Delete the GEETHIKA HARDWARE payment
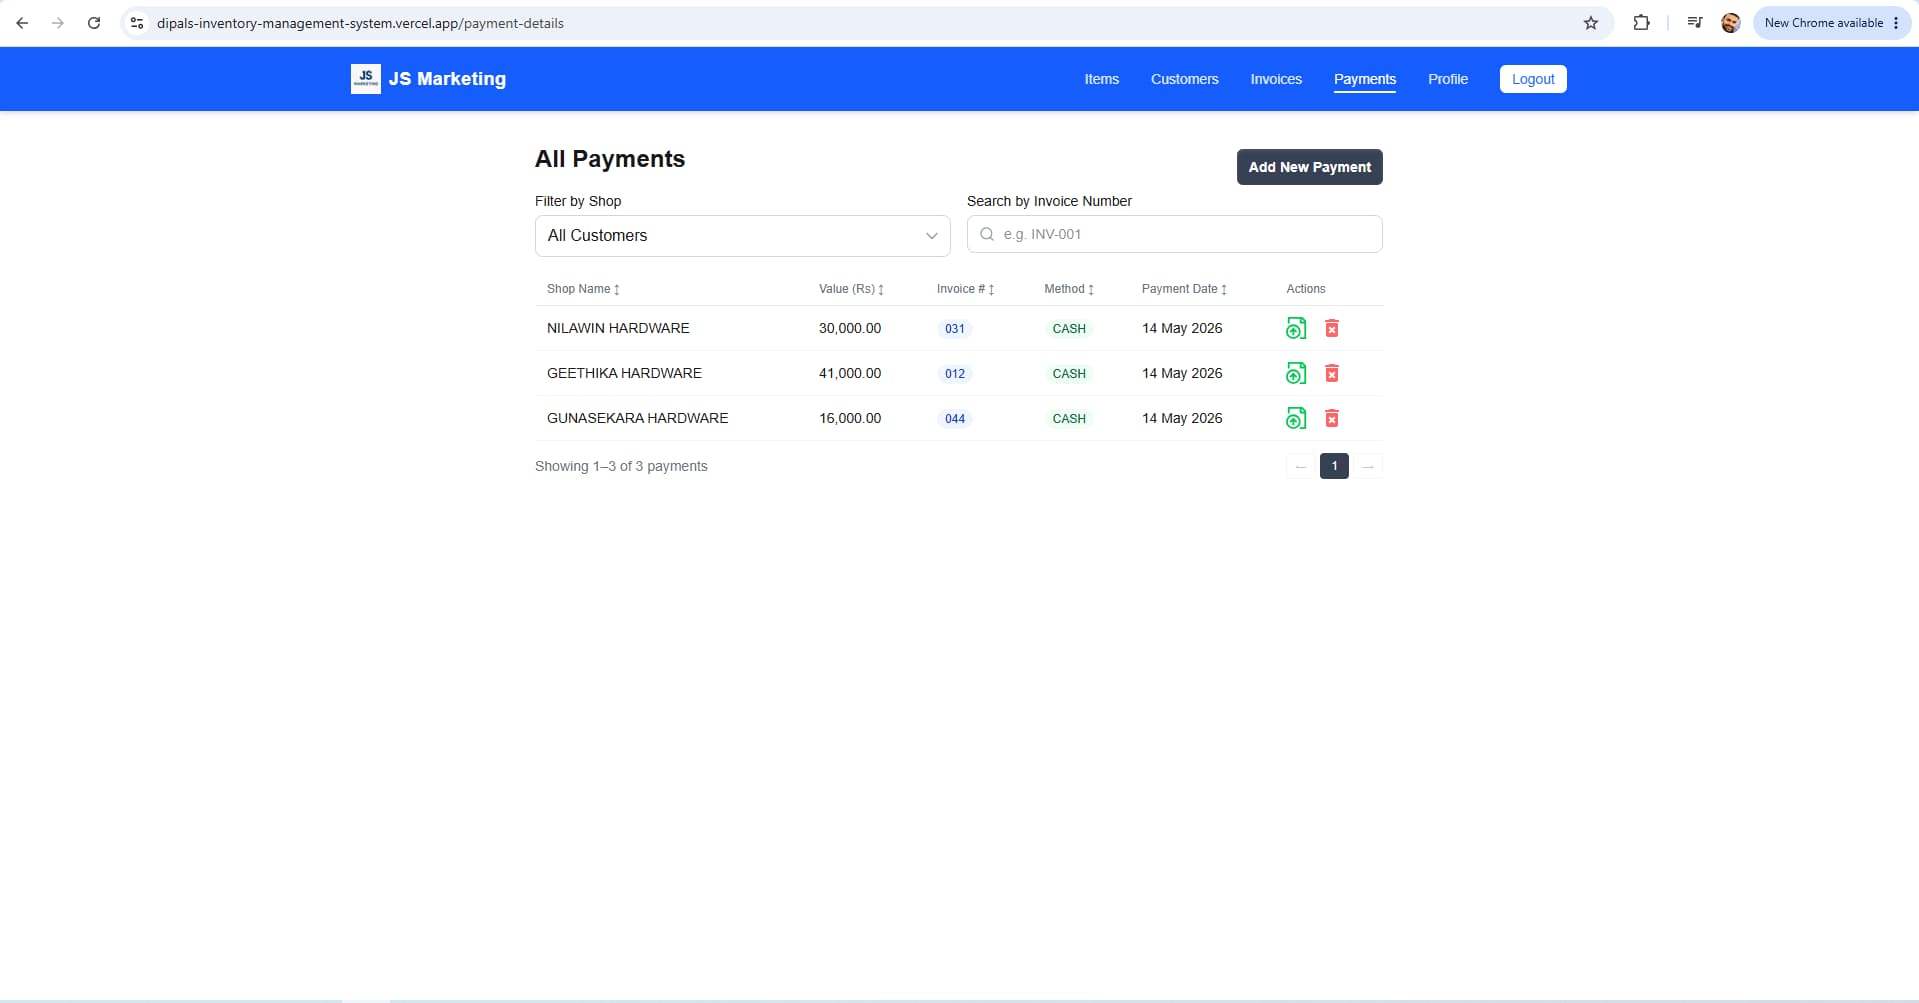This screenshot has height=1003, width=1919. tap(1332, 373)
